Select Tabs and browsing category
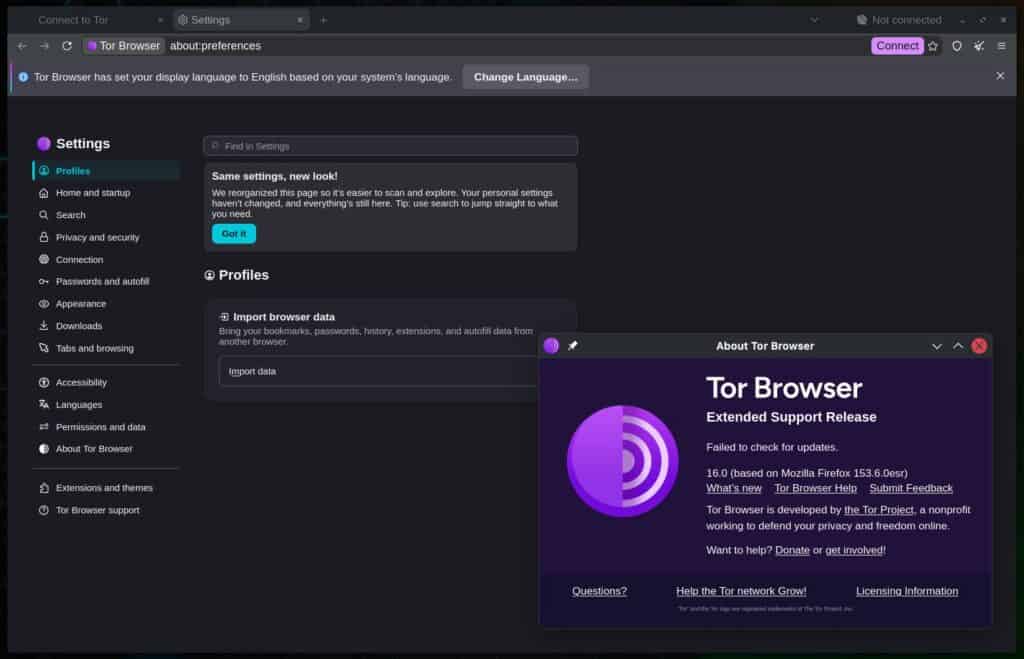Screen dimensions: 1024x659 106,348
